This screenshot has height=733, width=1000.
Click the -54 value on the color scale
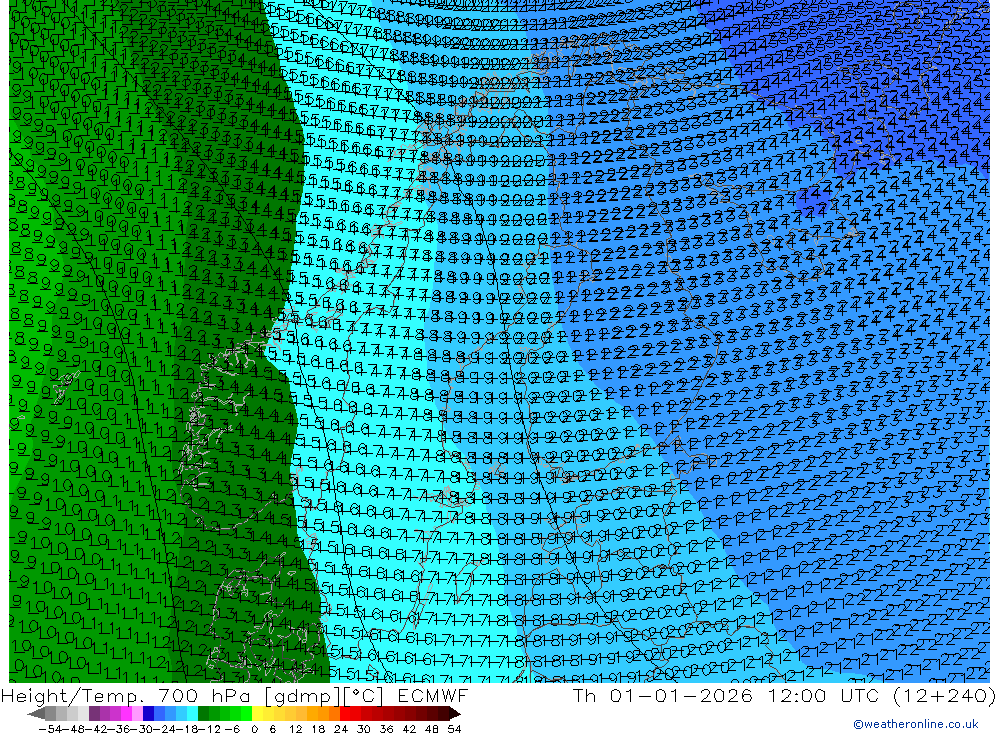51,729
